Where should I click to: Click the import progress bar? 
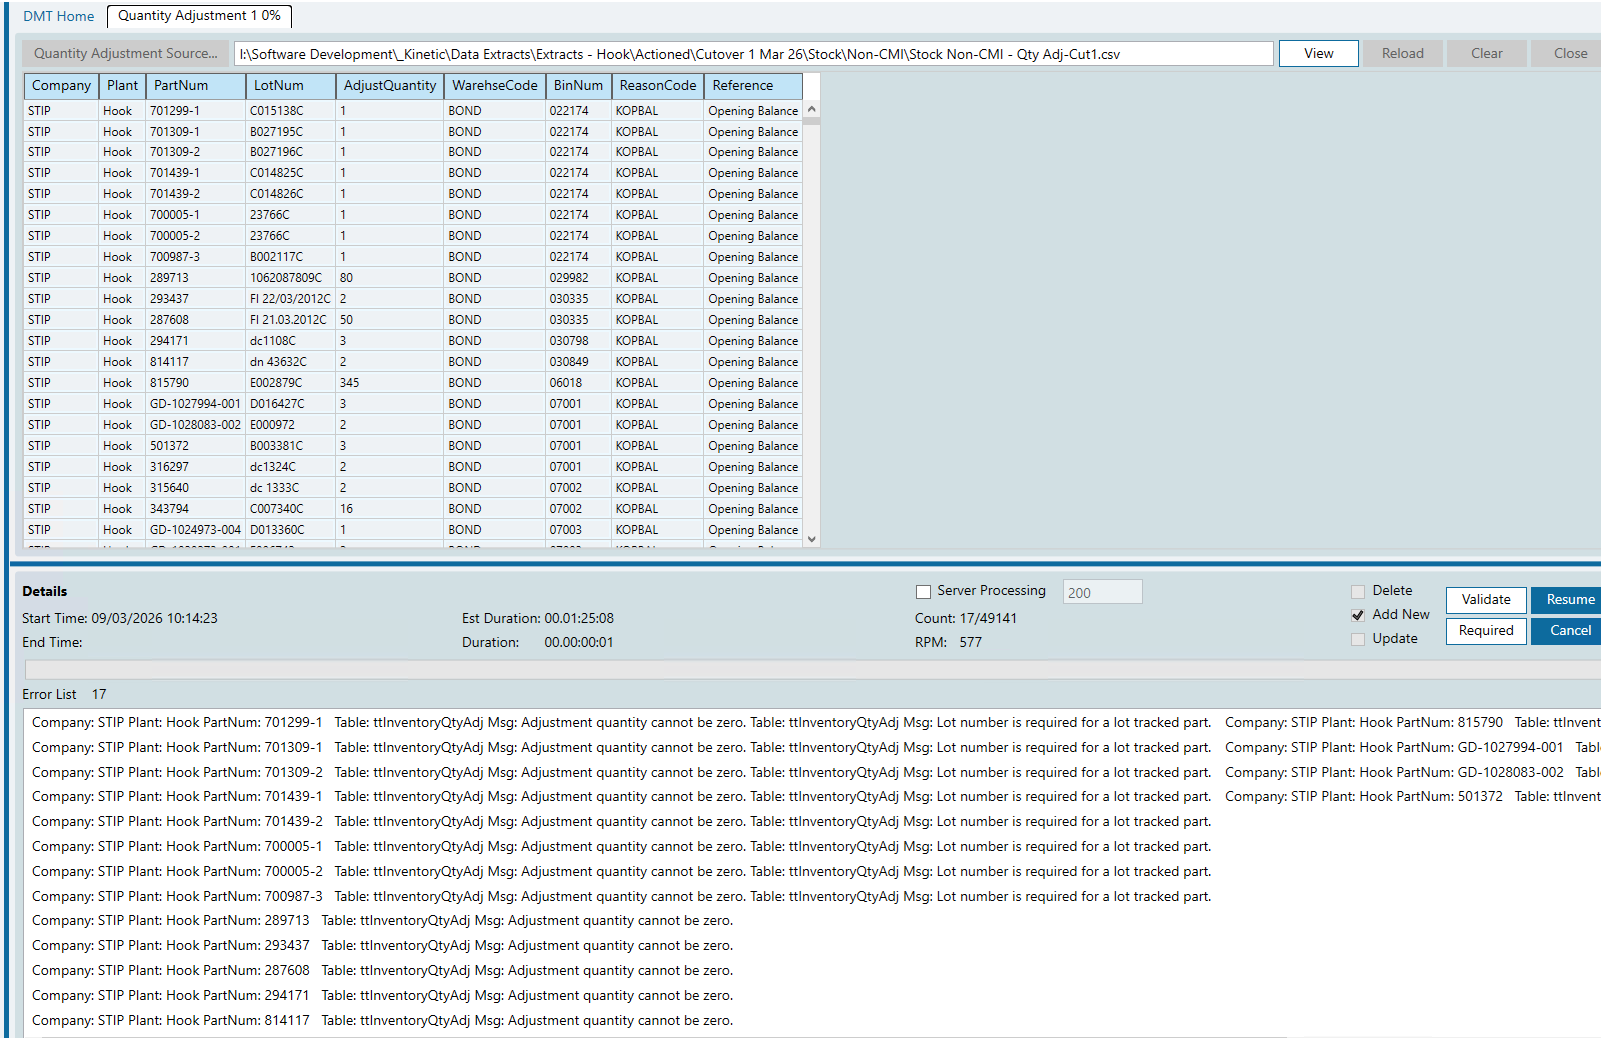pyautogui.click(x=810, y=669)
